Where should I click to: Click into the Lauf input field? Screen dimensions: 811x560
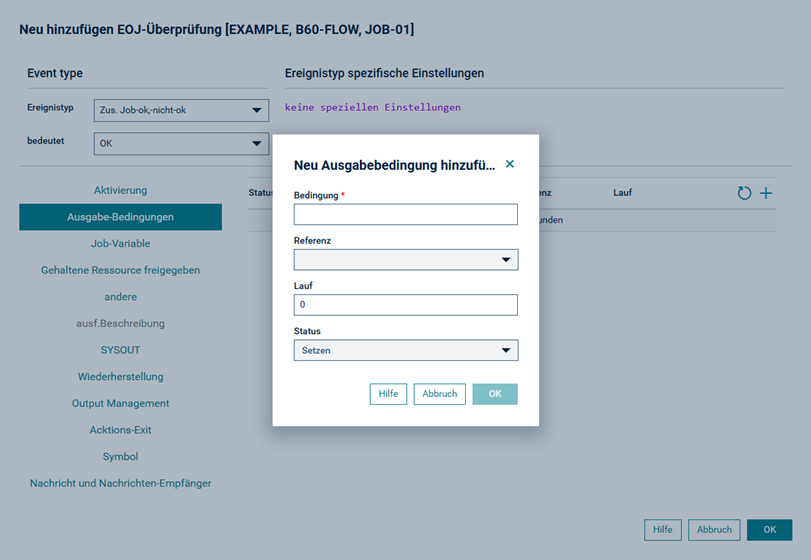[406, 305]
